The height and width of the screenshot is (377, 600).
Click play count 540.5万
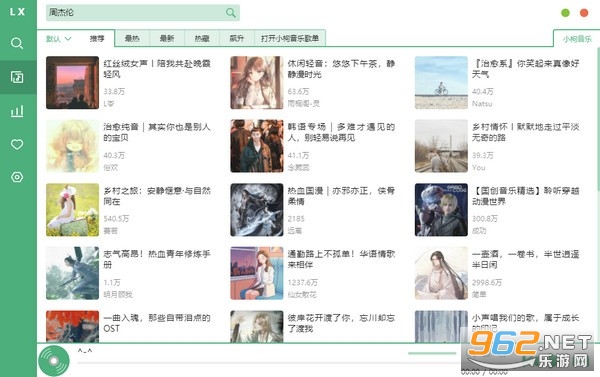pos(116,219)
